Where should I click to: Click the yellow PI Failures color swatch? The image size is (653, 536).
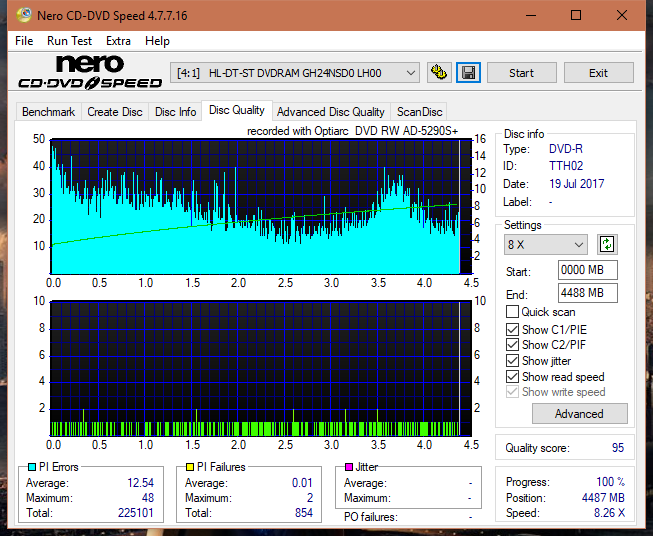point(190,467)
